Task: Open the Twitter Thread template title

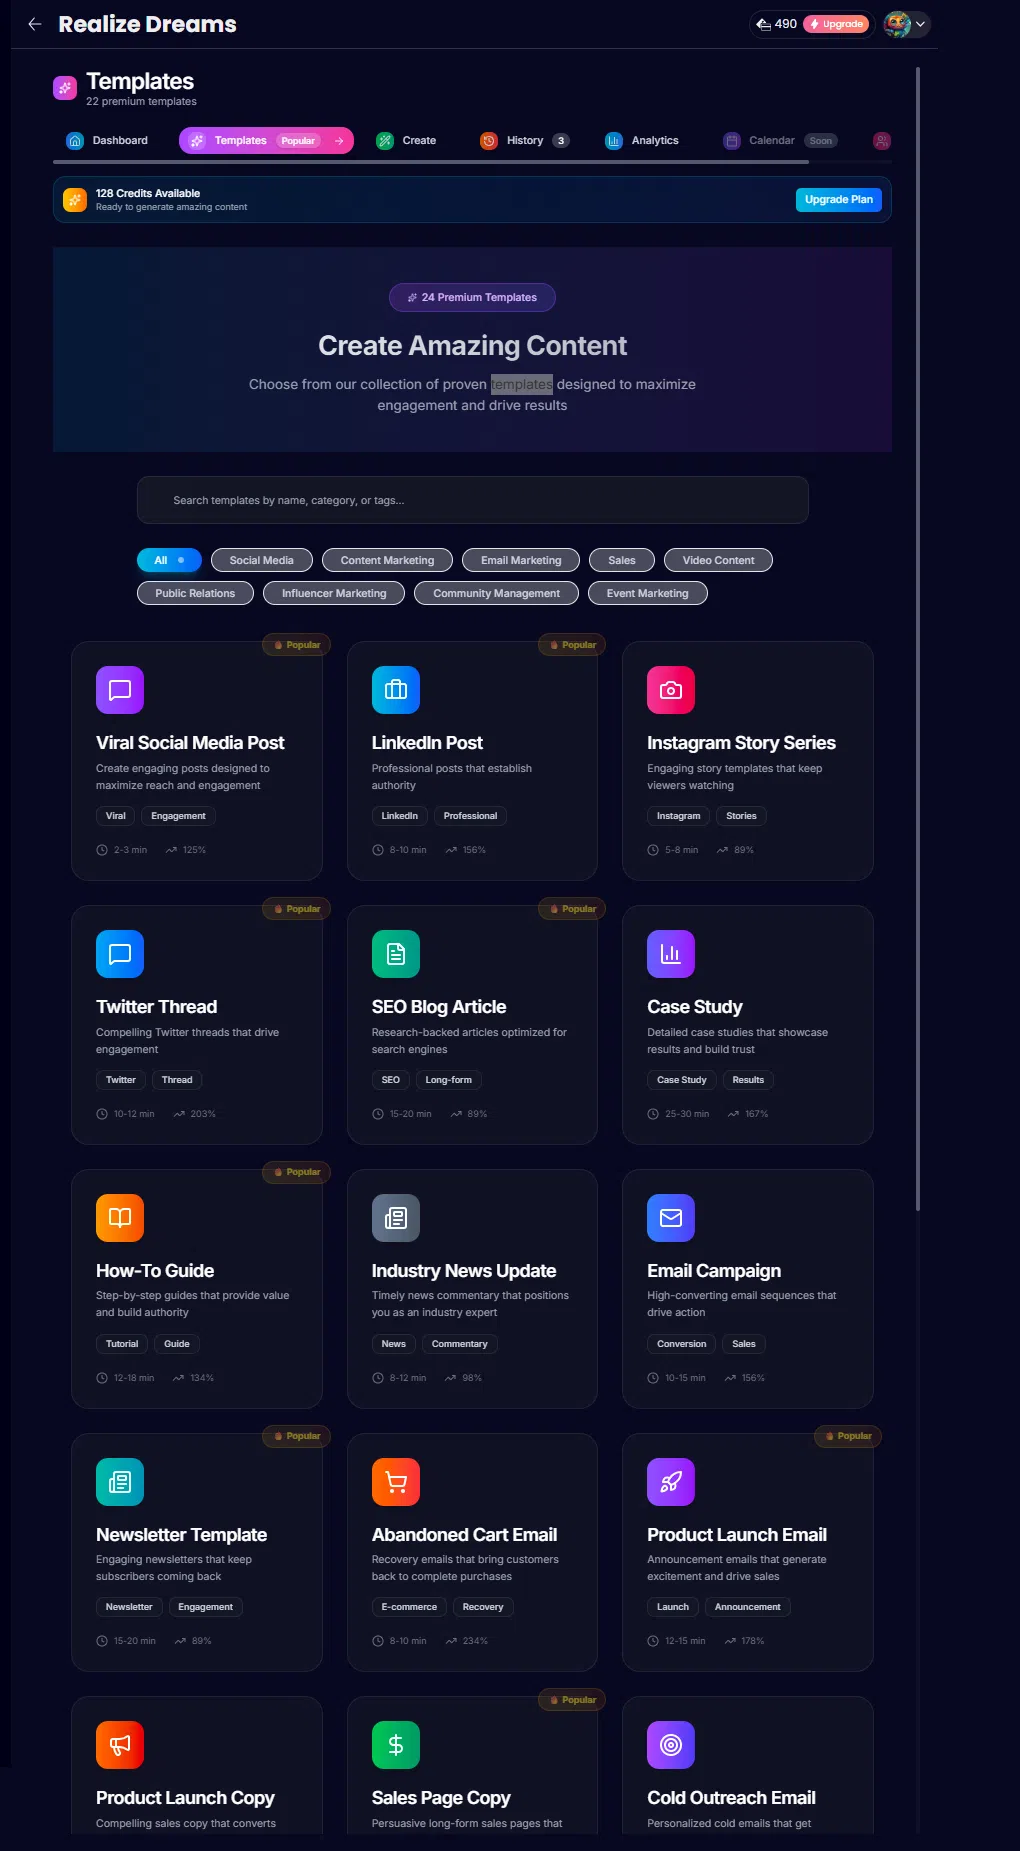Action: [x=156, y=1007]
